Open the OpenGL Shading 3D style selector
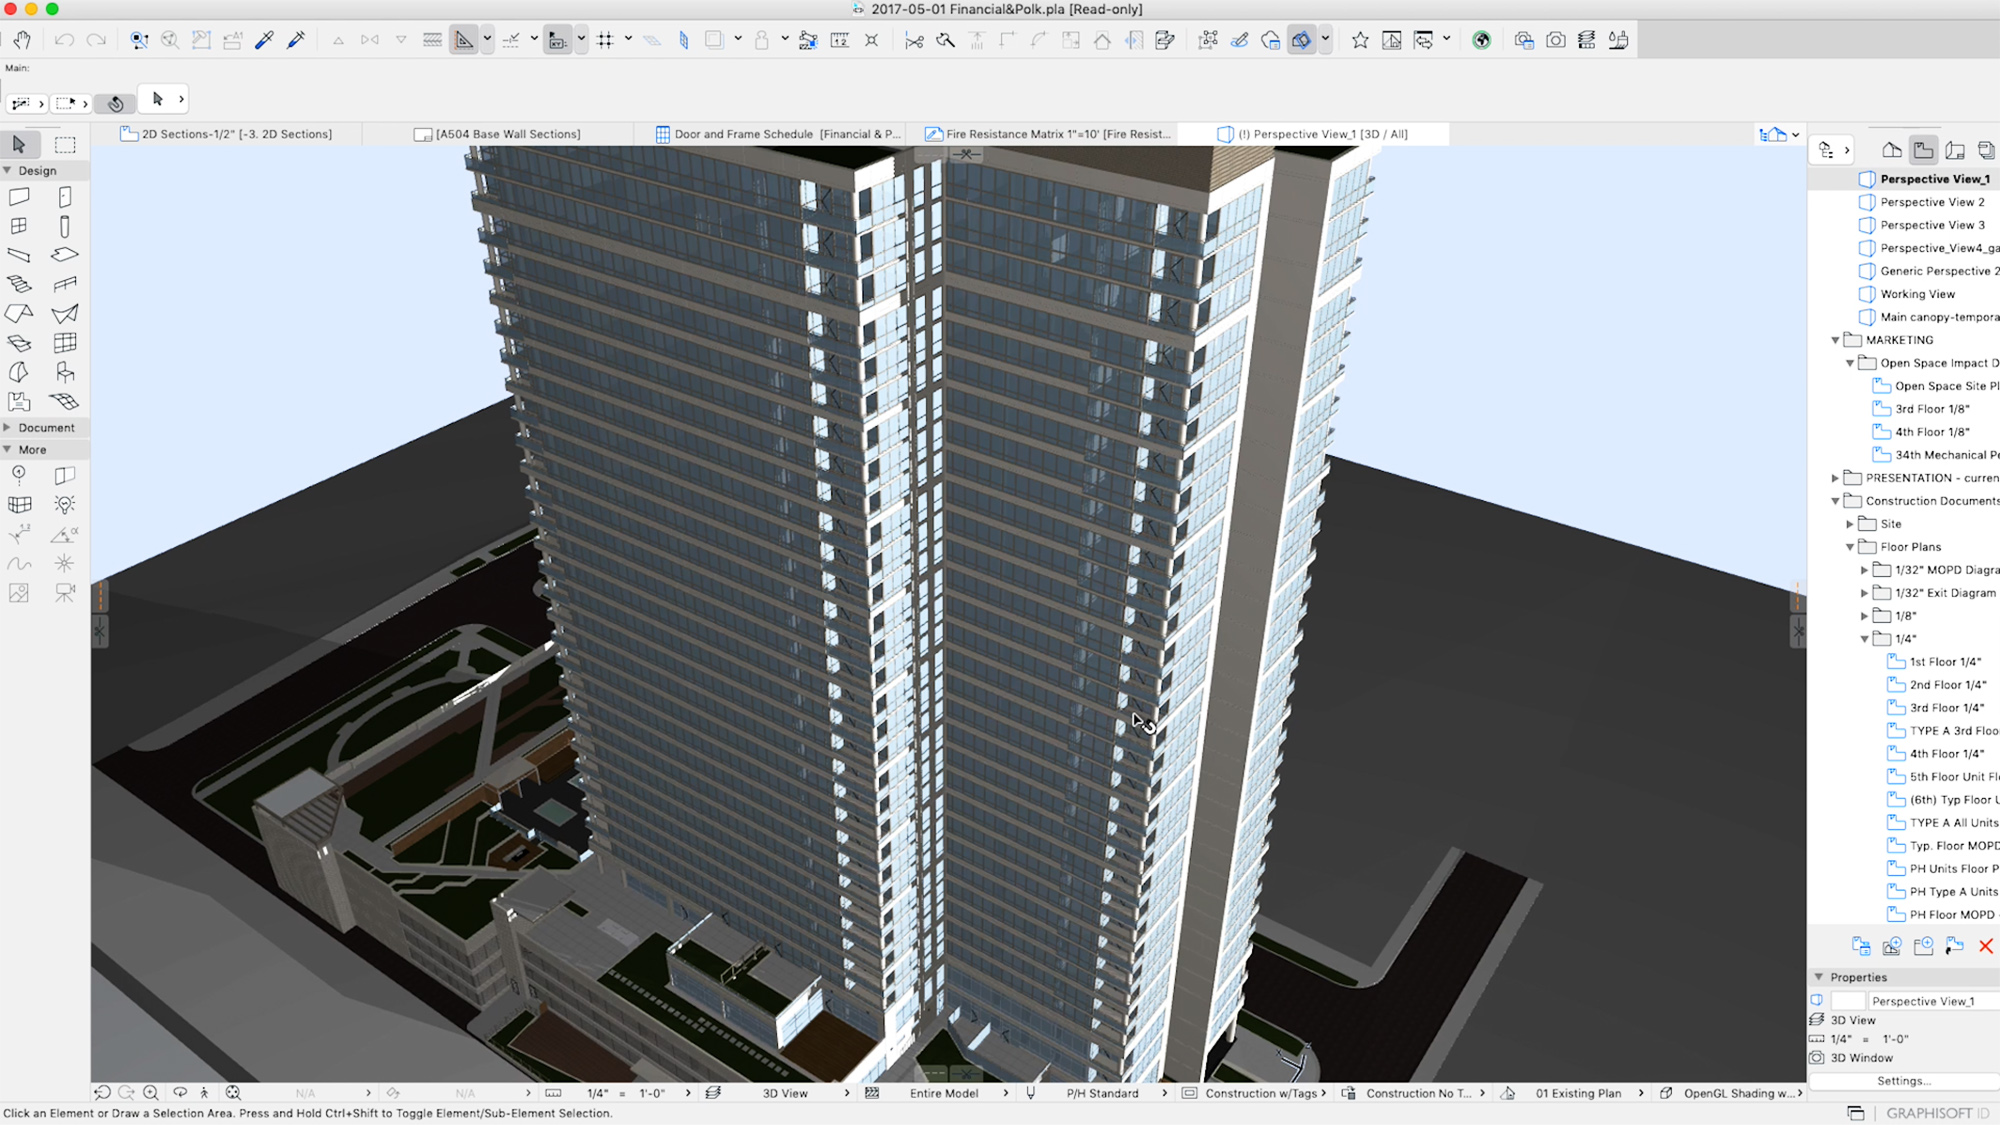Viewport: 2000px width, 1125px height. coord(1738,1093)
